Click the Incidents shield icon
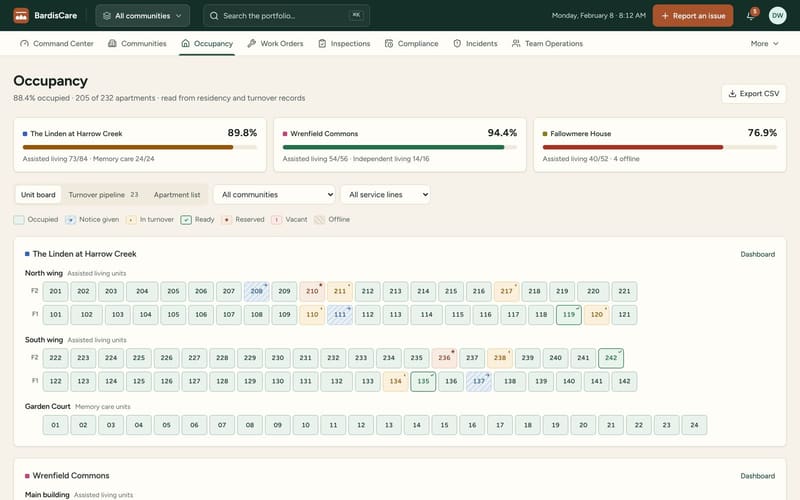 [x=457, y=43]
